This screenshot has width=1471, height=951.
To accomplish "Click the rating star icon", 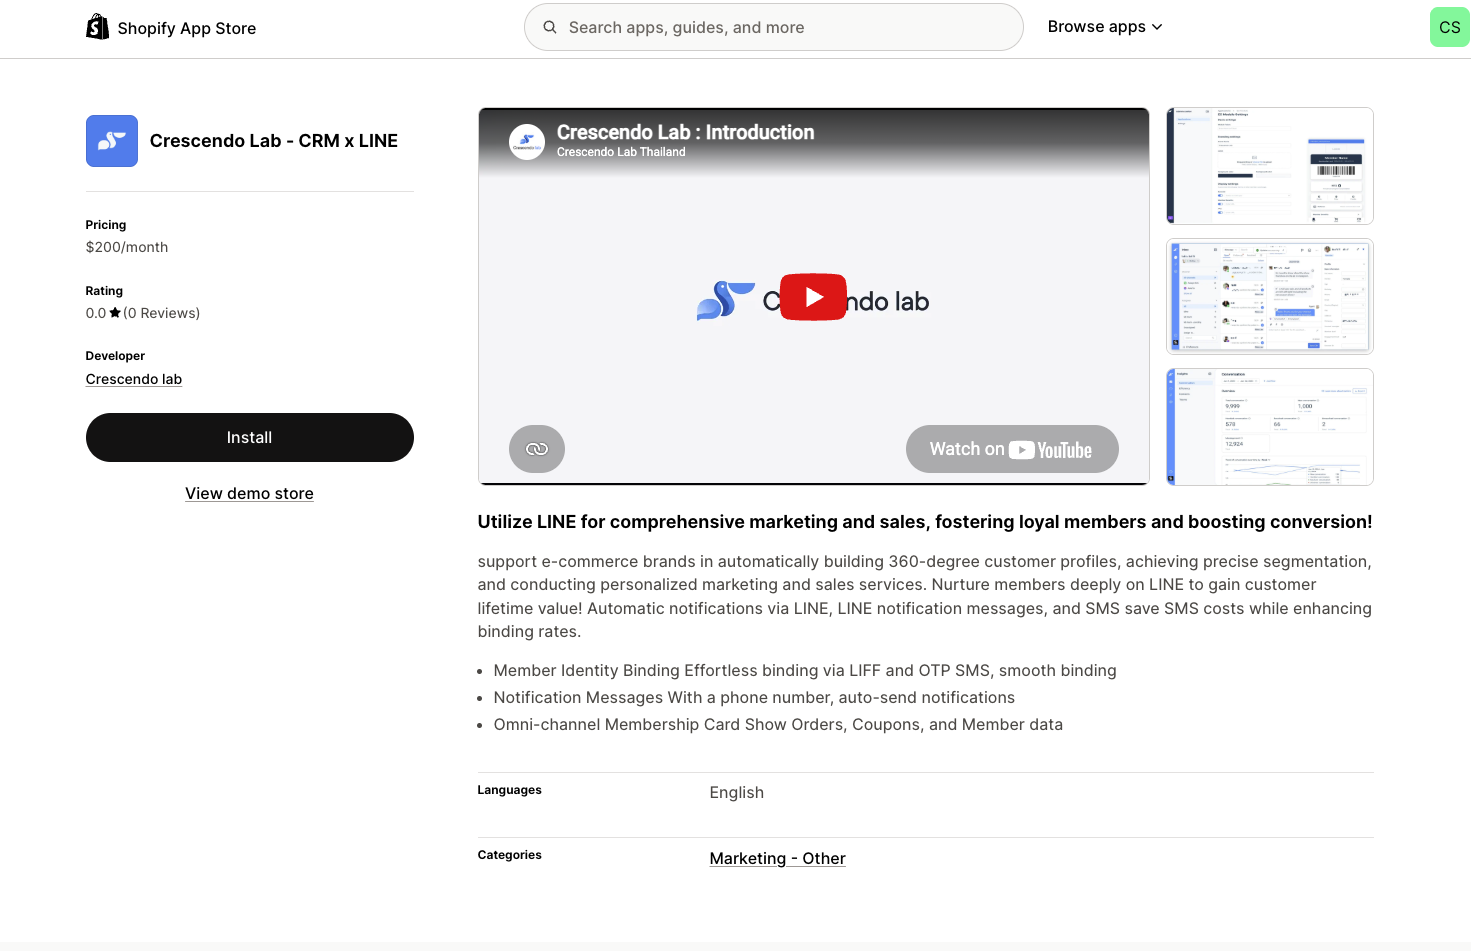I will pos(115,313).
